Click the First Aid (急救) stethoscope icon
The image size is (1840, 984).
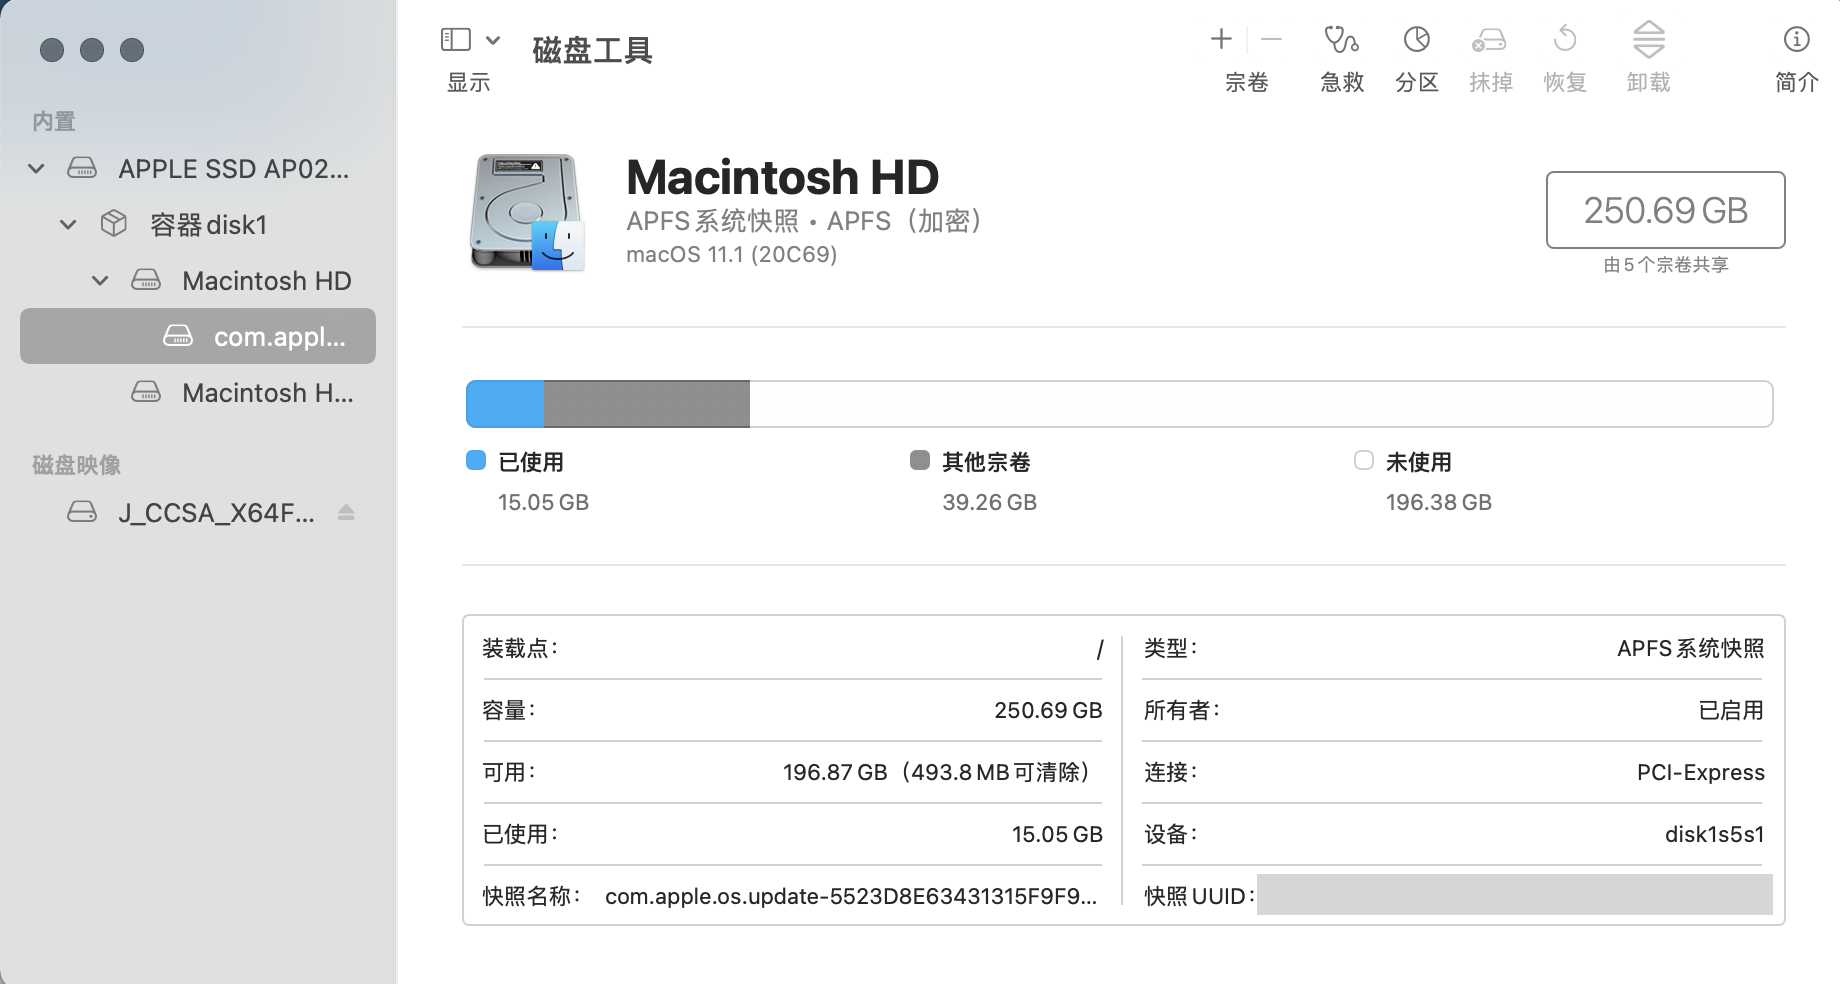pyautogui.click(x=1341, y=40)
